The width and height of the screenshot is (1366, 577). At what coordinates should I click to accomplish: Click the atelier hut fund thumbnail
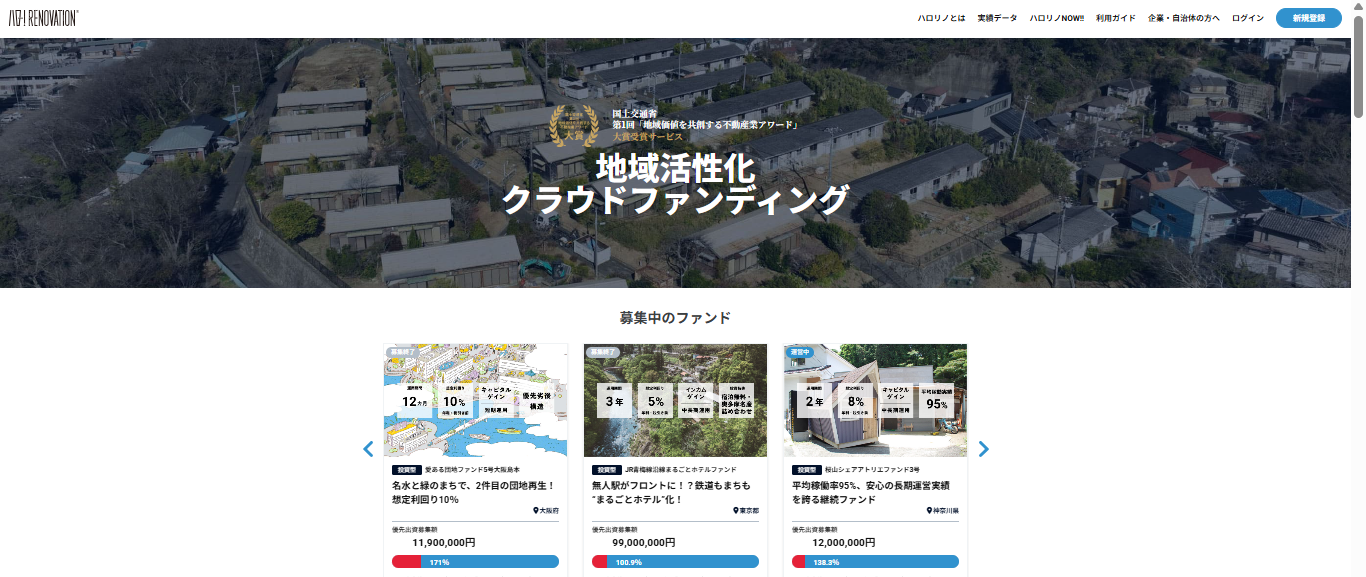(875, 400)
